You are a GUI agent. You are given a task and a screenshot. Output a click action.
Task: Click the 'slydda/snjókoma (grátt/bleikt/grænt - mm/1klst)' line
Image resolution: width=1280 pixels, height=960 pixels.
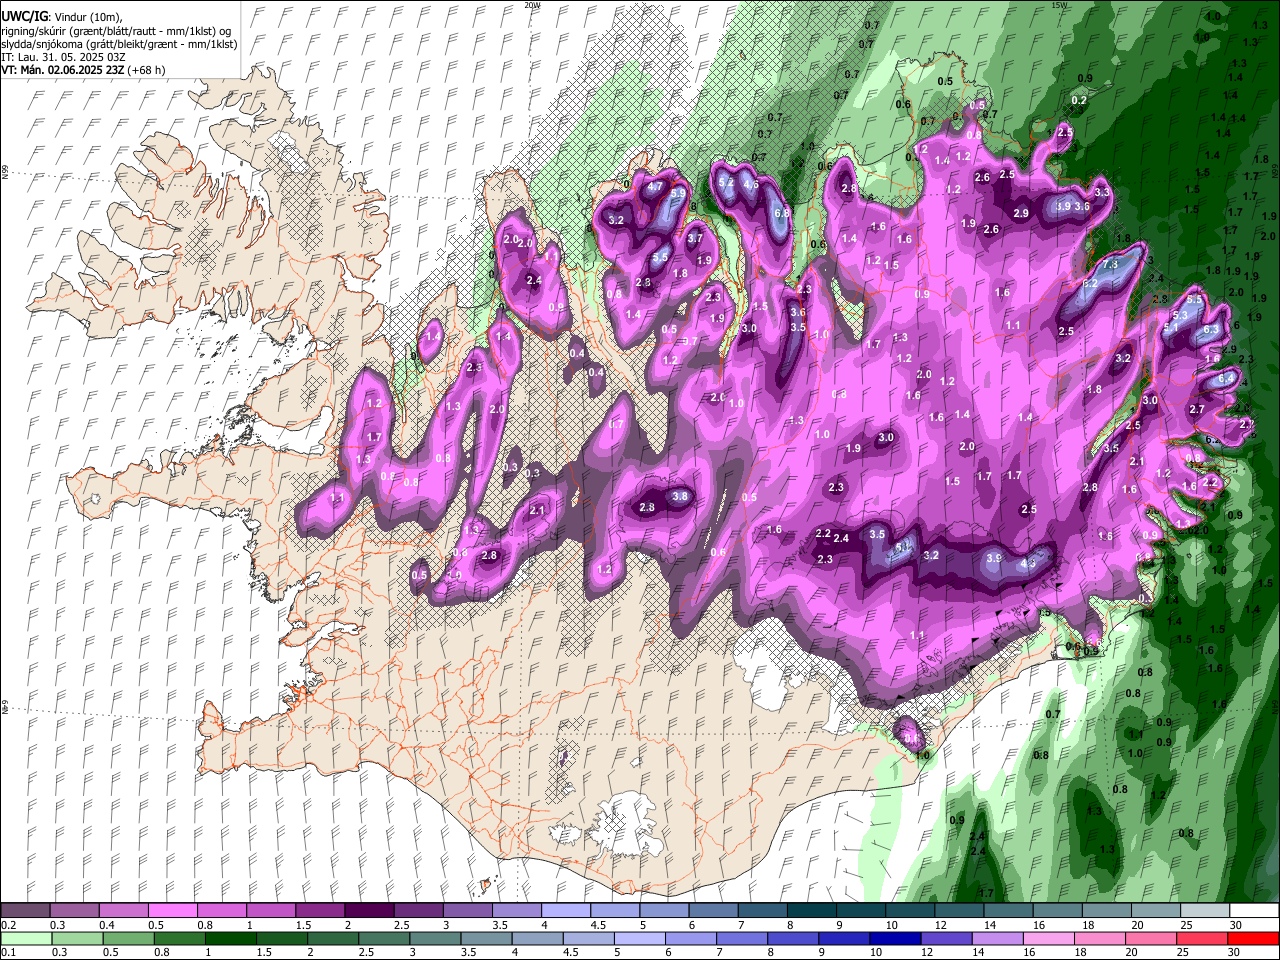[x=119, y=43]
